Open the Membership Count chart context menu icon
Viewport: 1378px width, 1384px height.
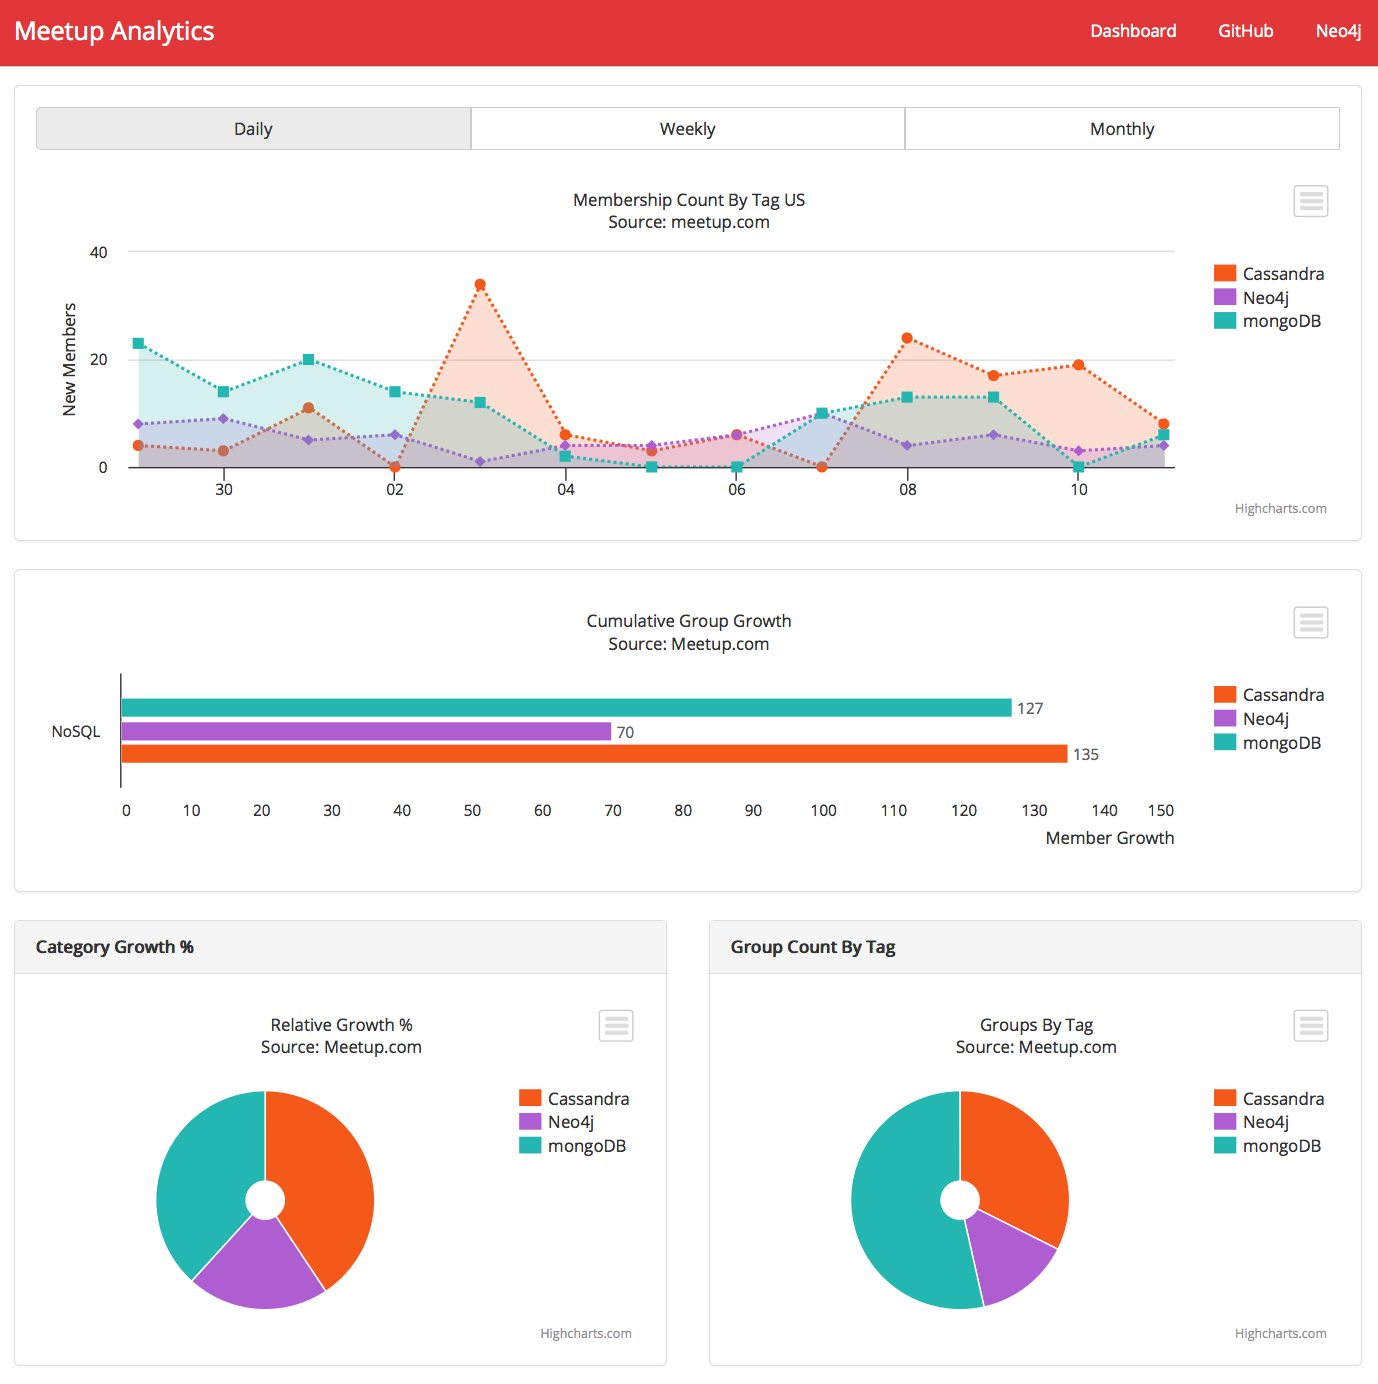point(1311,201)
